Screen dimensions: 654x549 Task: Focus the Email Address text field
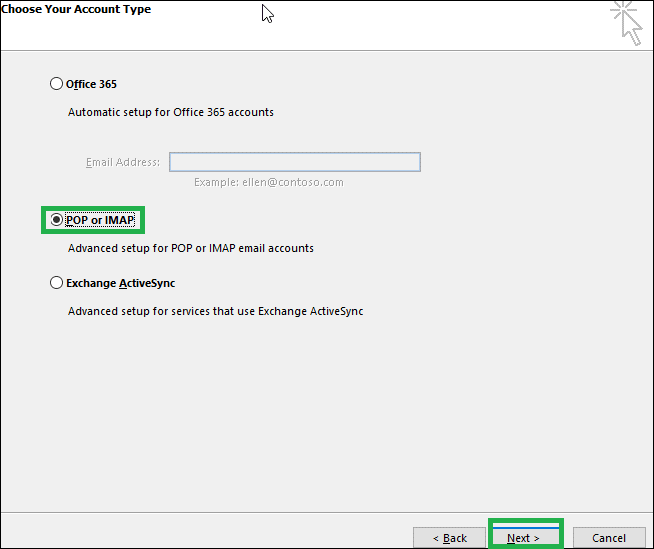(295, 162)
